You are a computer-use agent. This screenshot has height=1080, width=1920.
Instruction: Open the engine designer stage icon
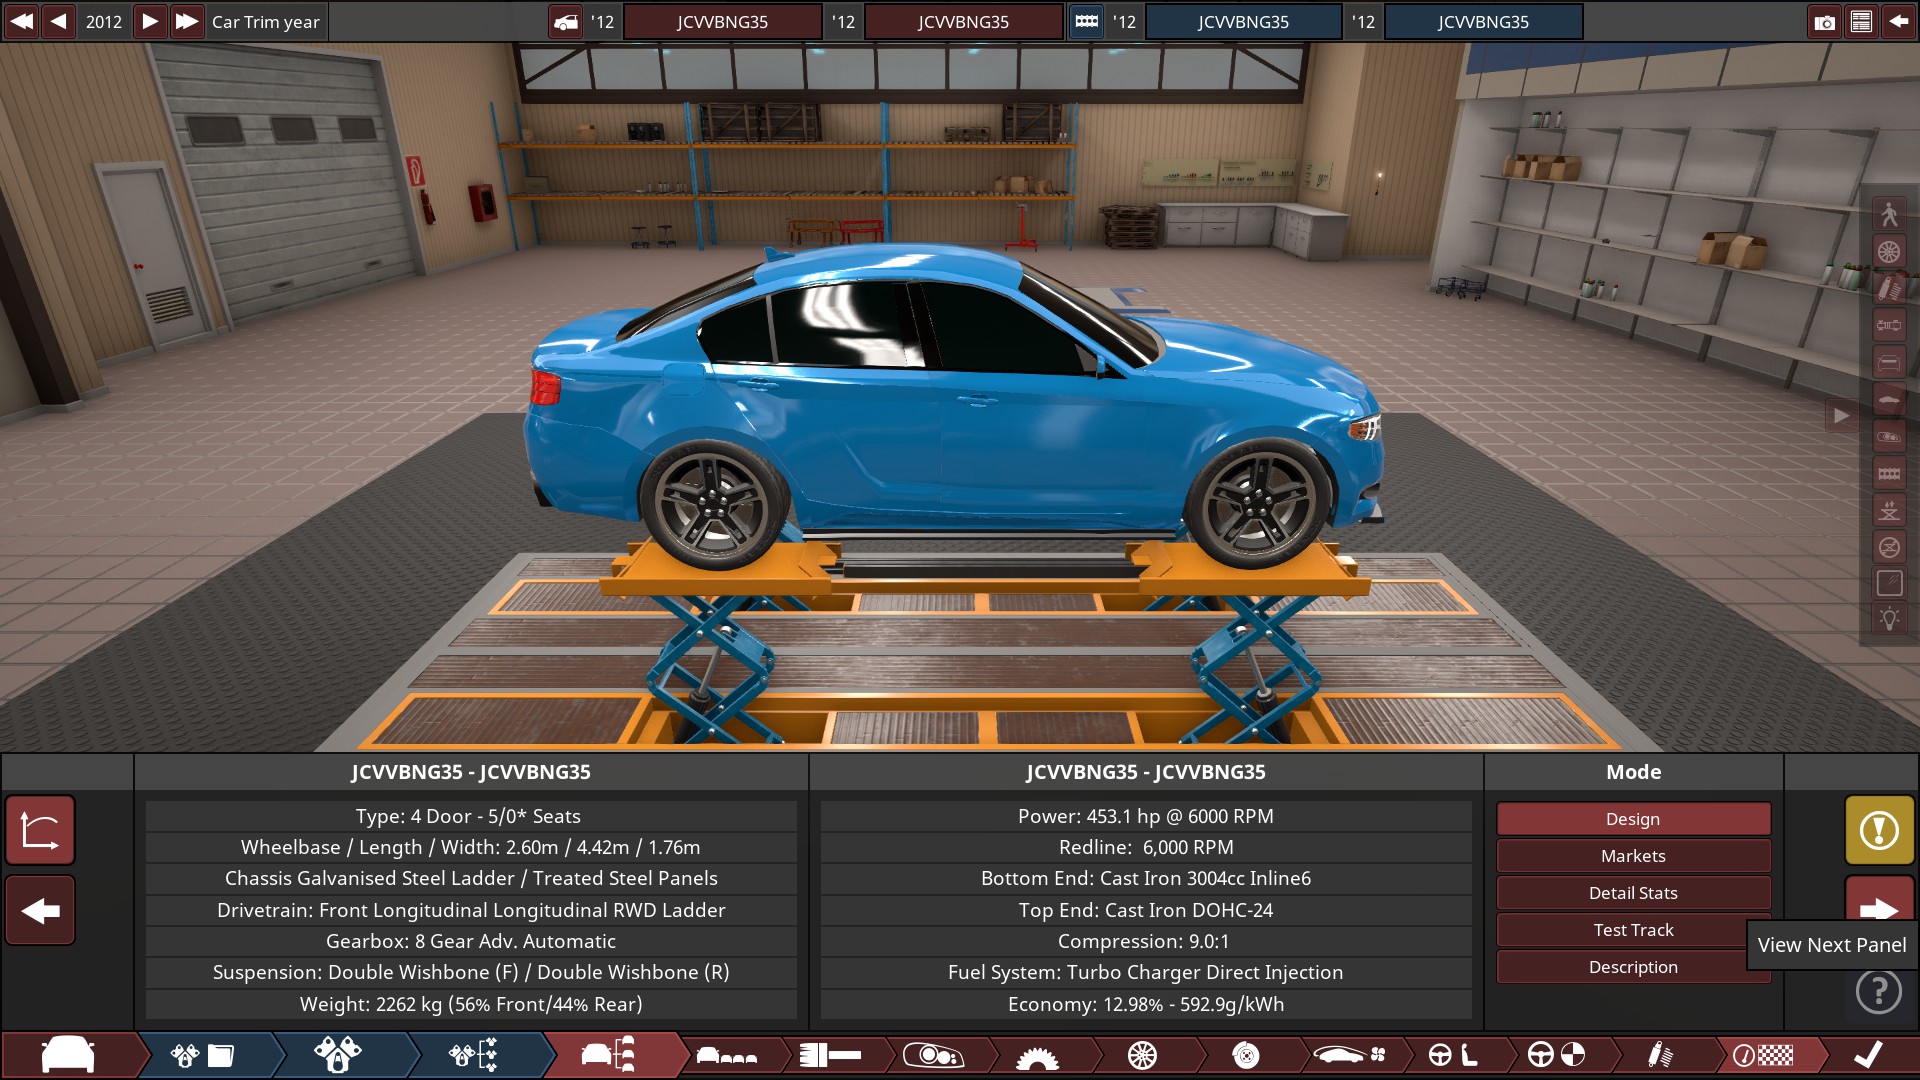[338, 1055]
